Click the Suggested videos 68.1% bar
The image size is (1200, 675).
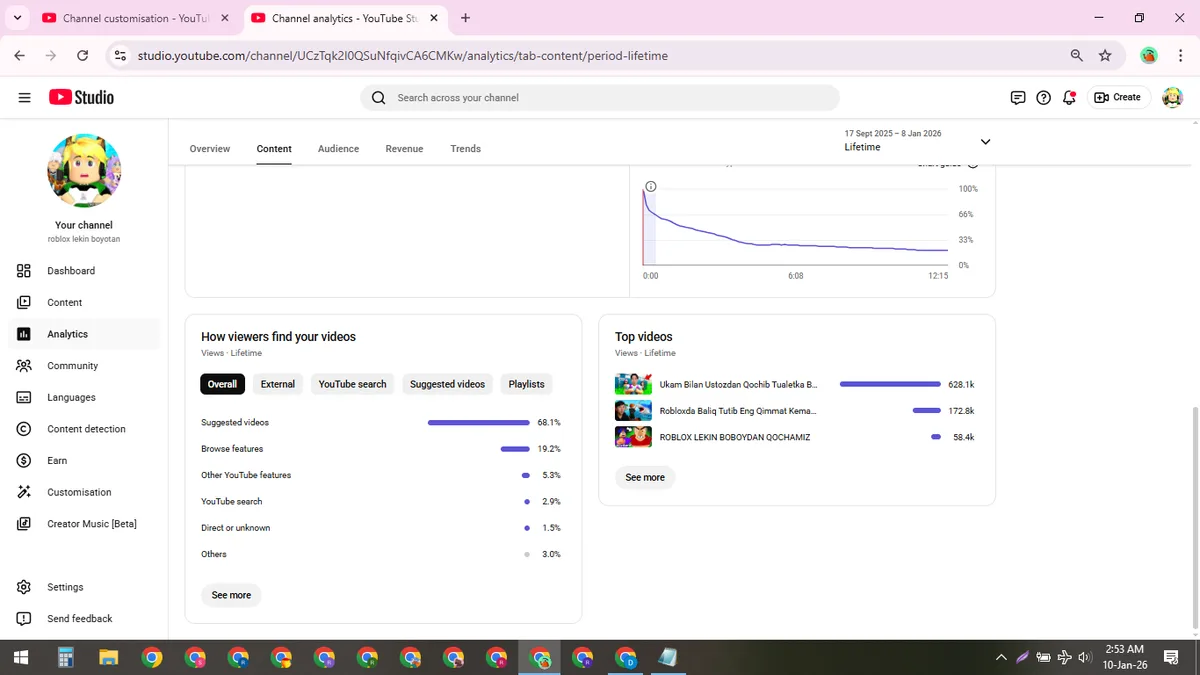pyautogui.click(x=478, y=423)
